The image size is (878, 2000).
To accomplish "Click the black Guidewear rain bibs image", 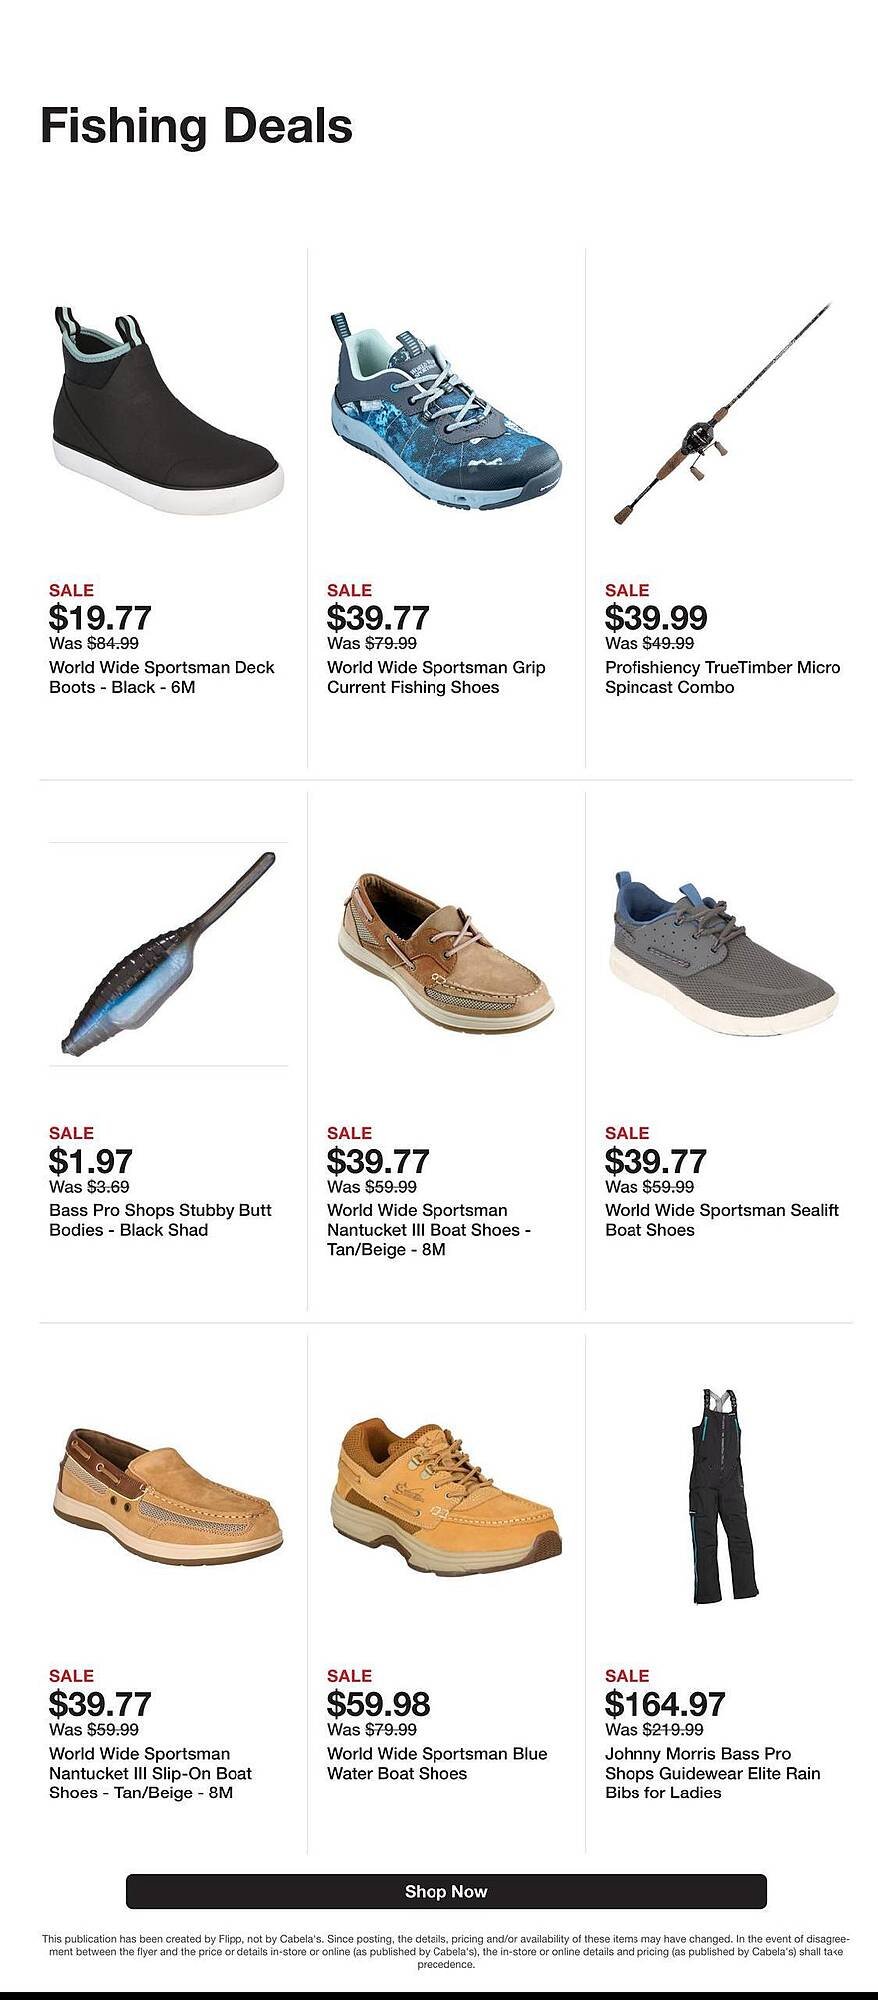I will pyautogui.click(x=722, y=1496).
